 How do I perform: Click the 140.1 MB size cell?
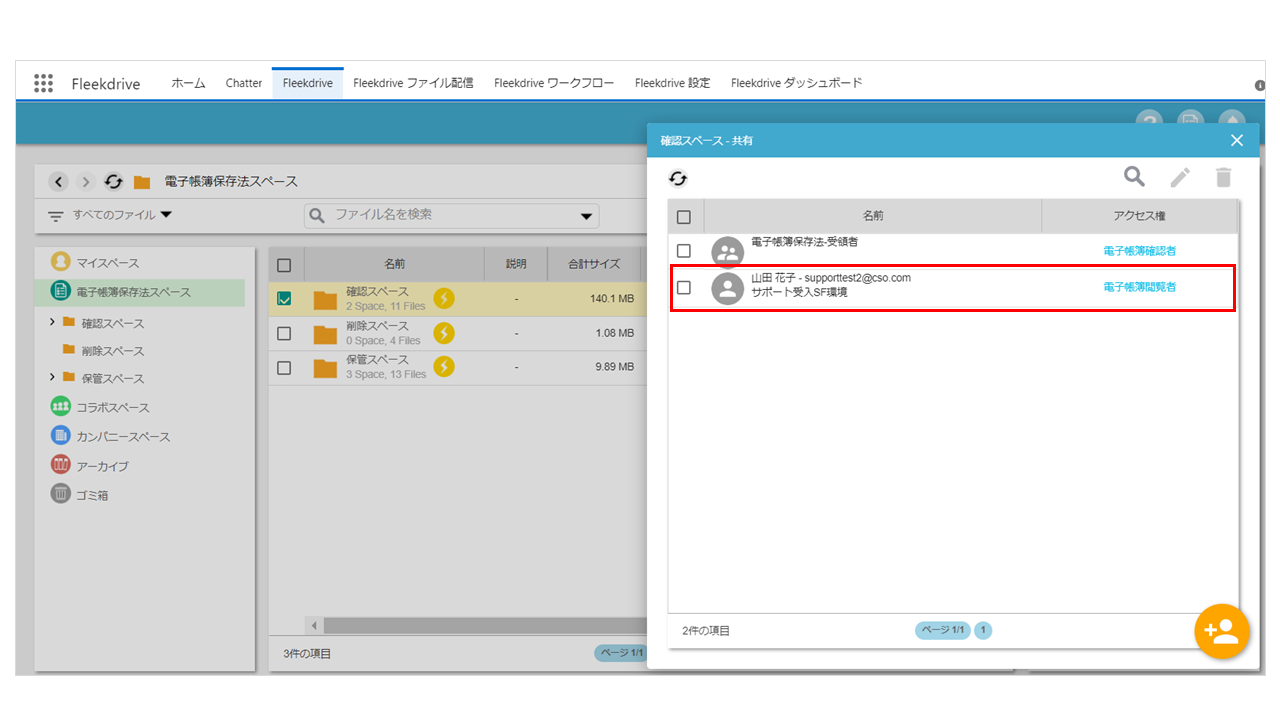[x=612, y=298]
